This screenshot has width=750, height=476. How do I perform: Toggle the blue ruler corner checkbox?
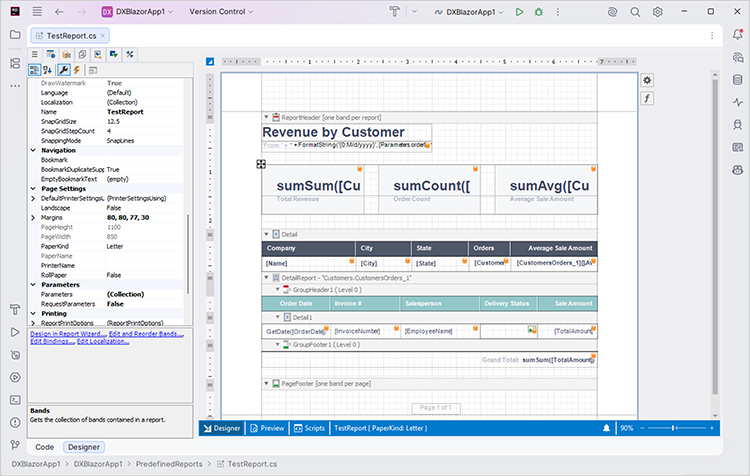pyautogui.click(x=210, y=62)
